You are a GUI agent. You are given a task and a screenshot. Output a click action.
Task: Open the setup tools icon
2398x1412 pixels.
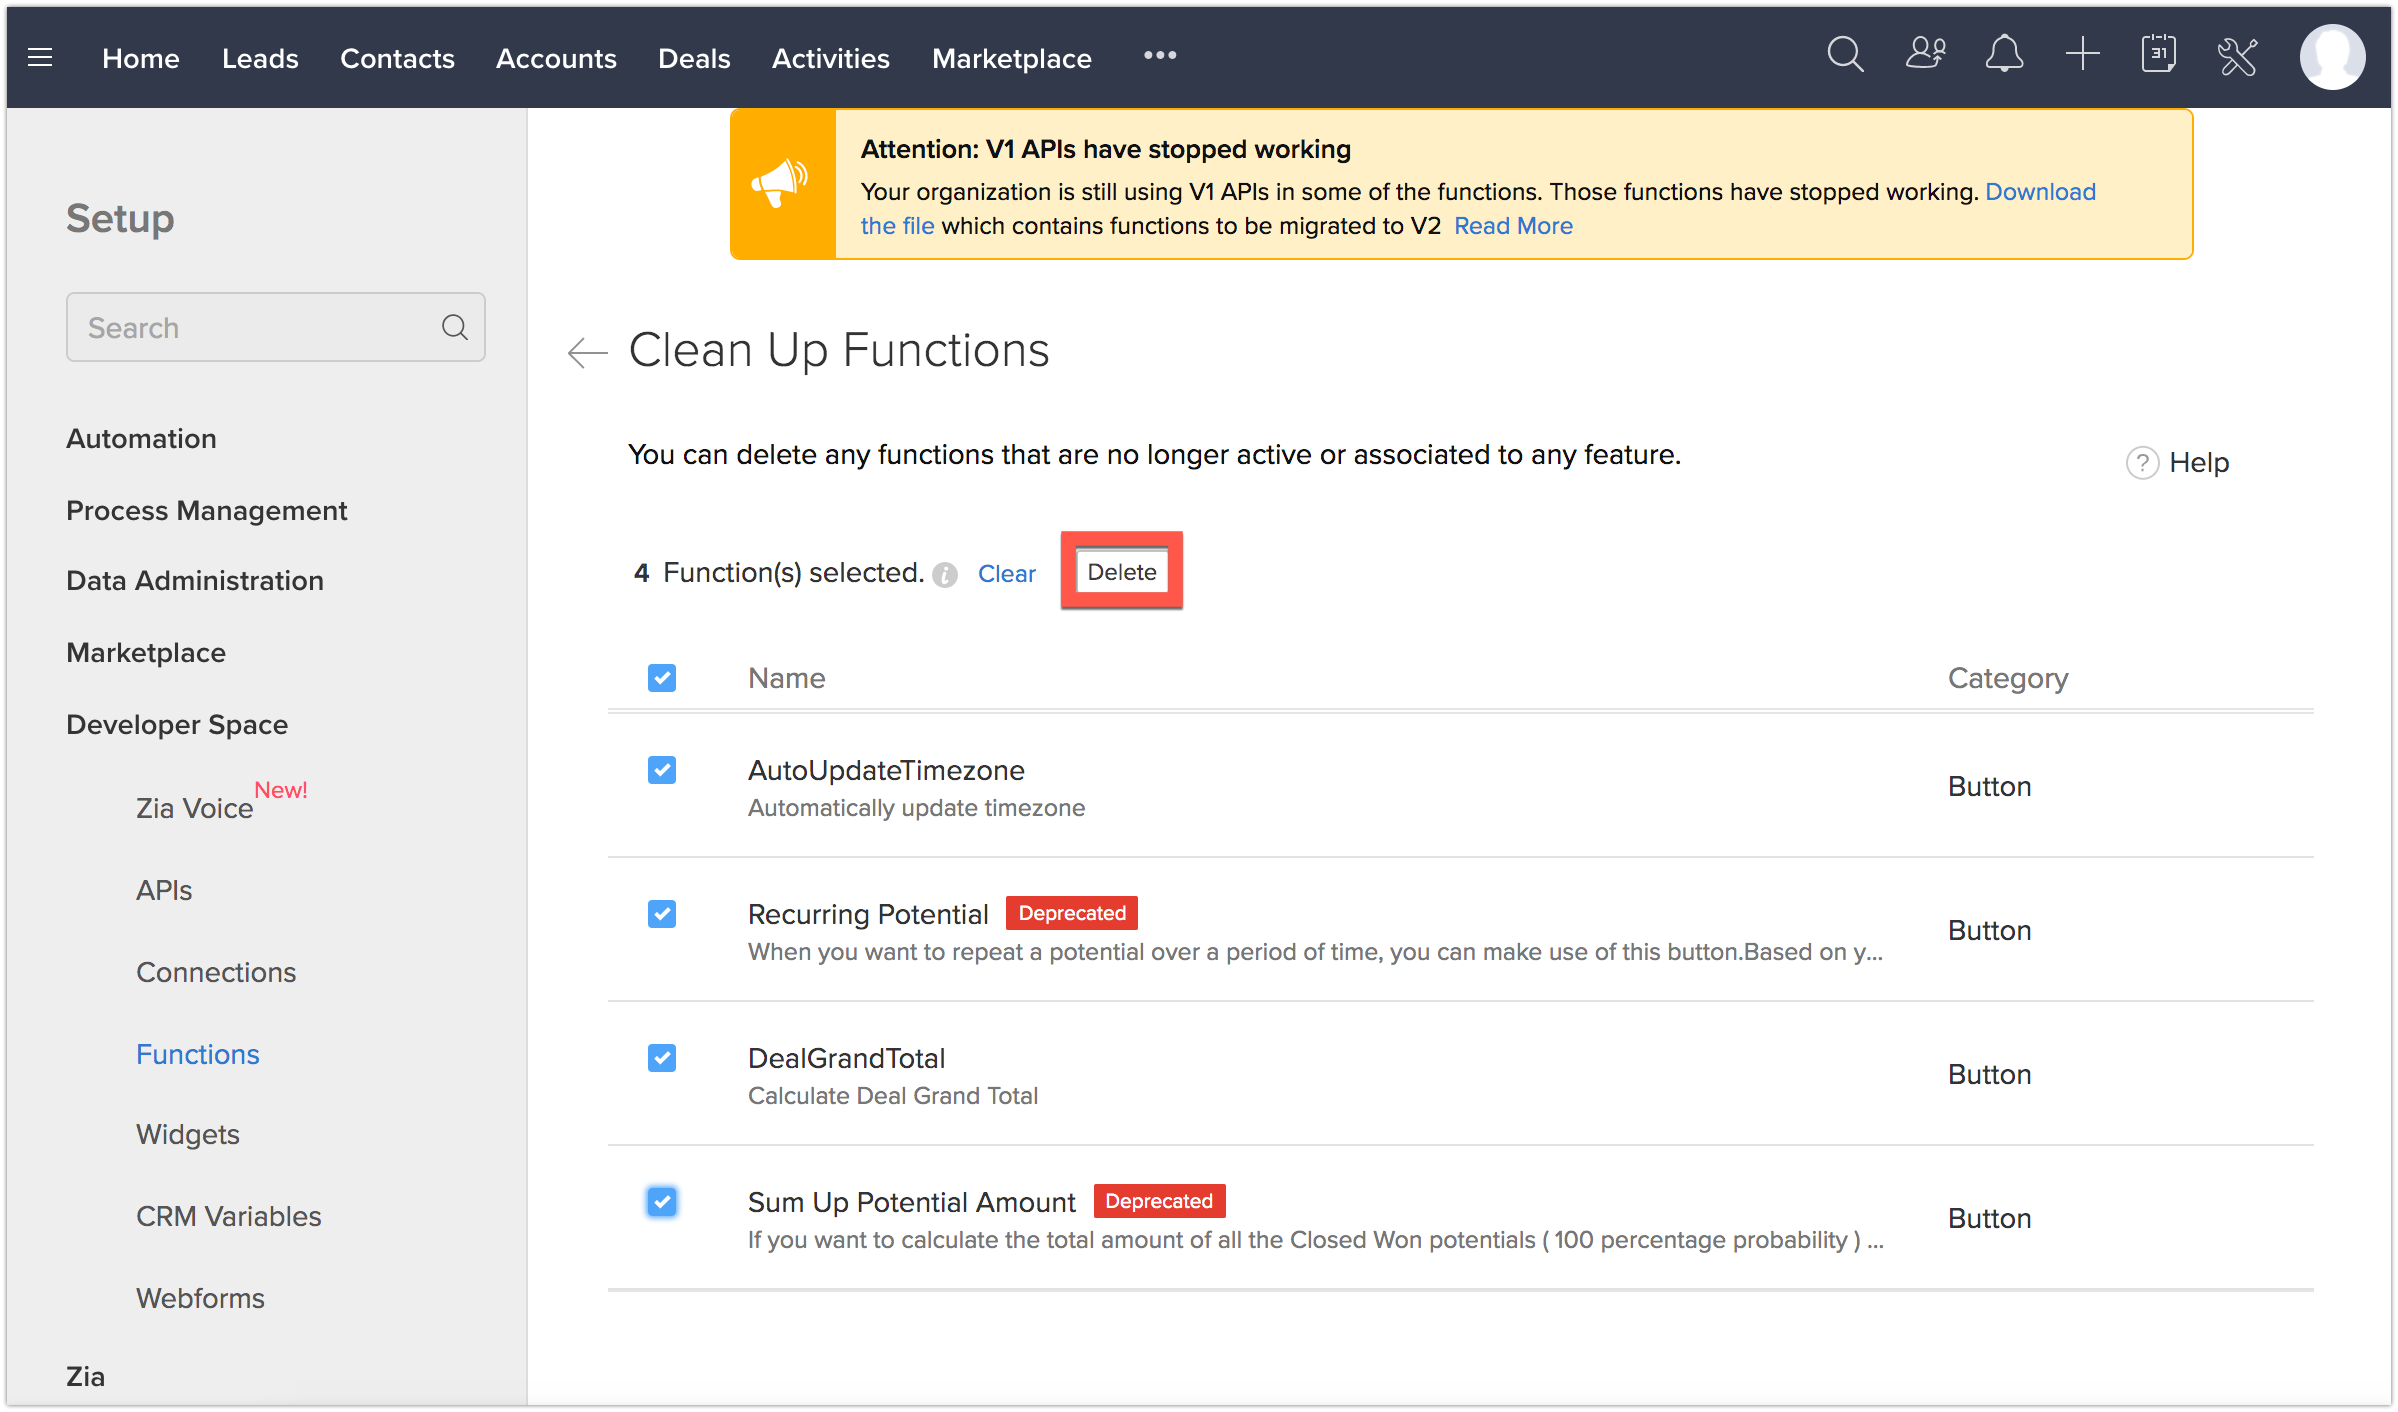pyautogui.click(x=2238, y=56)
